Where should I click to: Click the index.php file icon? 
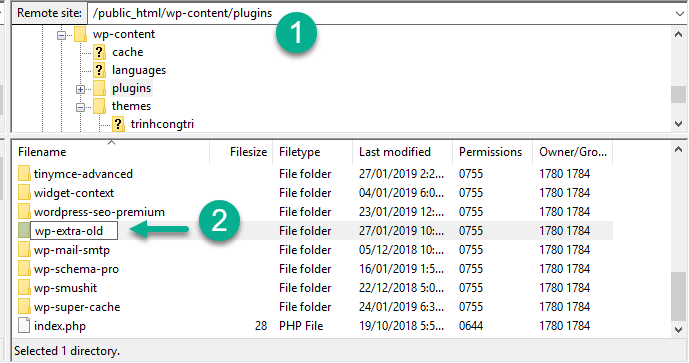click(24, 326)
